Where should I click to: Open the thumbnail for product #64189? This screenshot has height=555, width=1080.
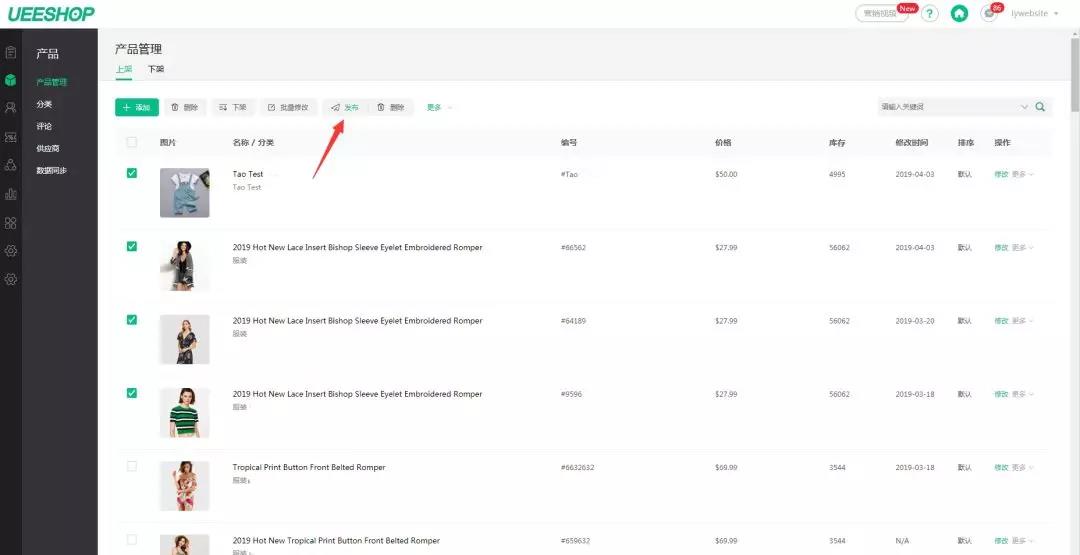coord(185,339)
